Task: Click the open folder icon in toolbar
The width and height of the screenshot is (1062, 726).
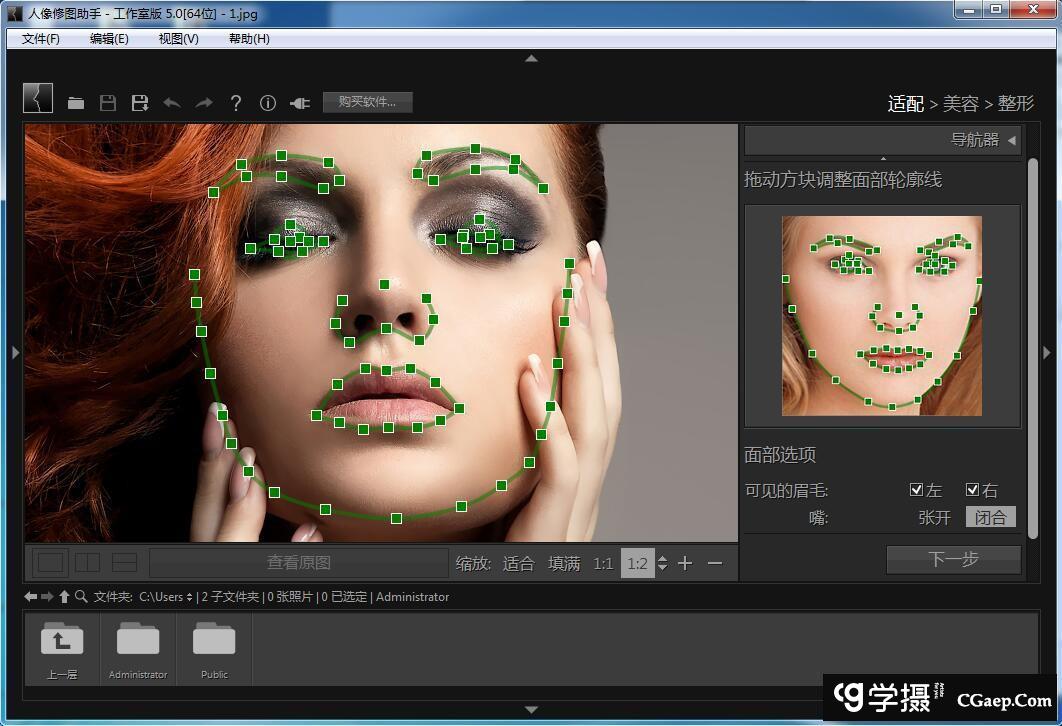Action: click(x=76, y=103)
